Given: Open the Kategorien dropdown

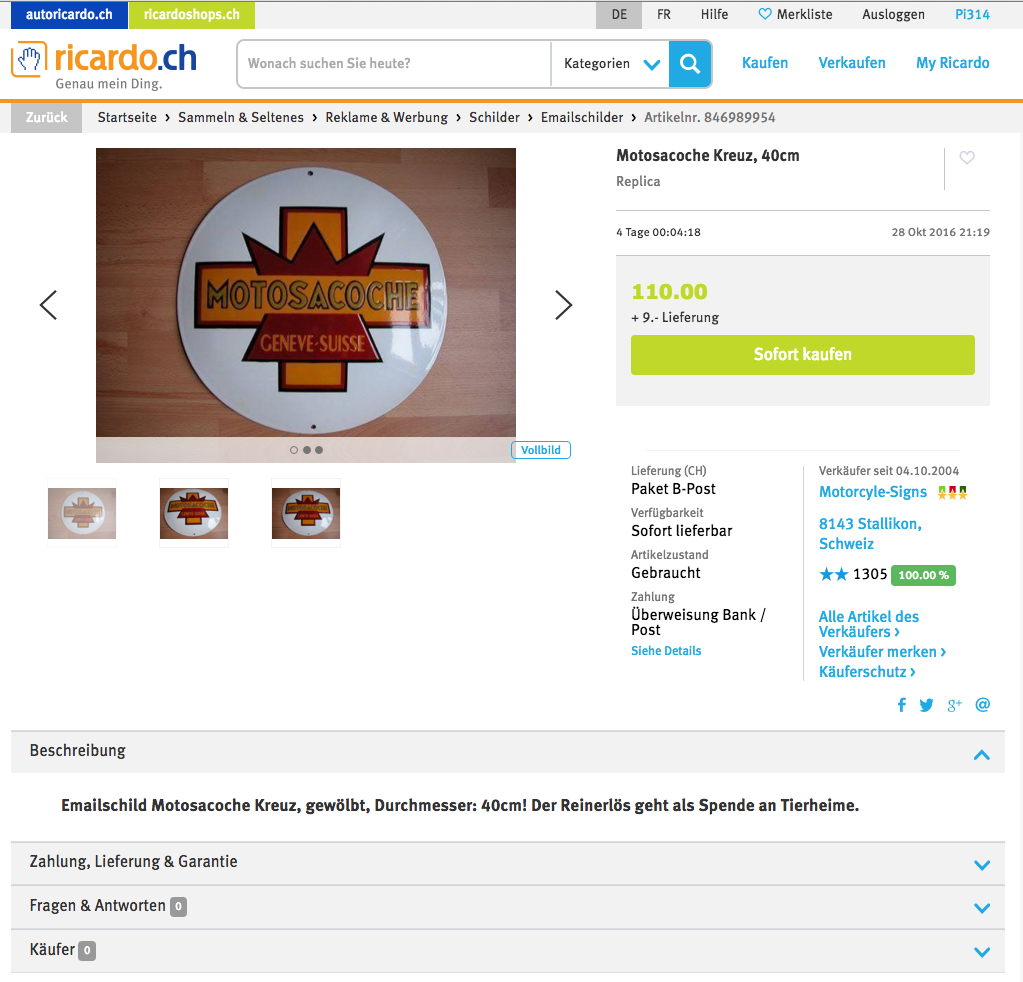Looking at the screenshot, I should pyautogui.click(x=611, y=63).
